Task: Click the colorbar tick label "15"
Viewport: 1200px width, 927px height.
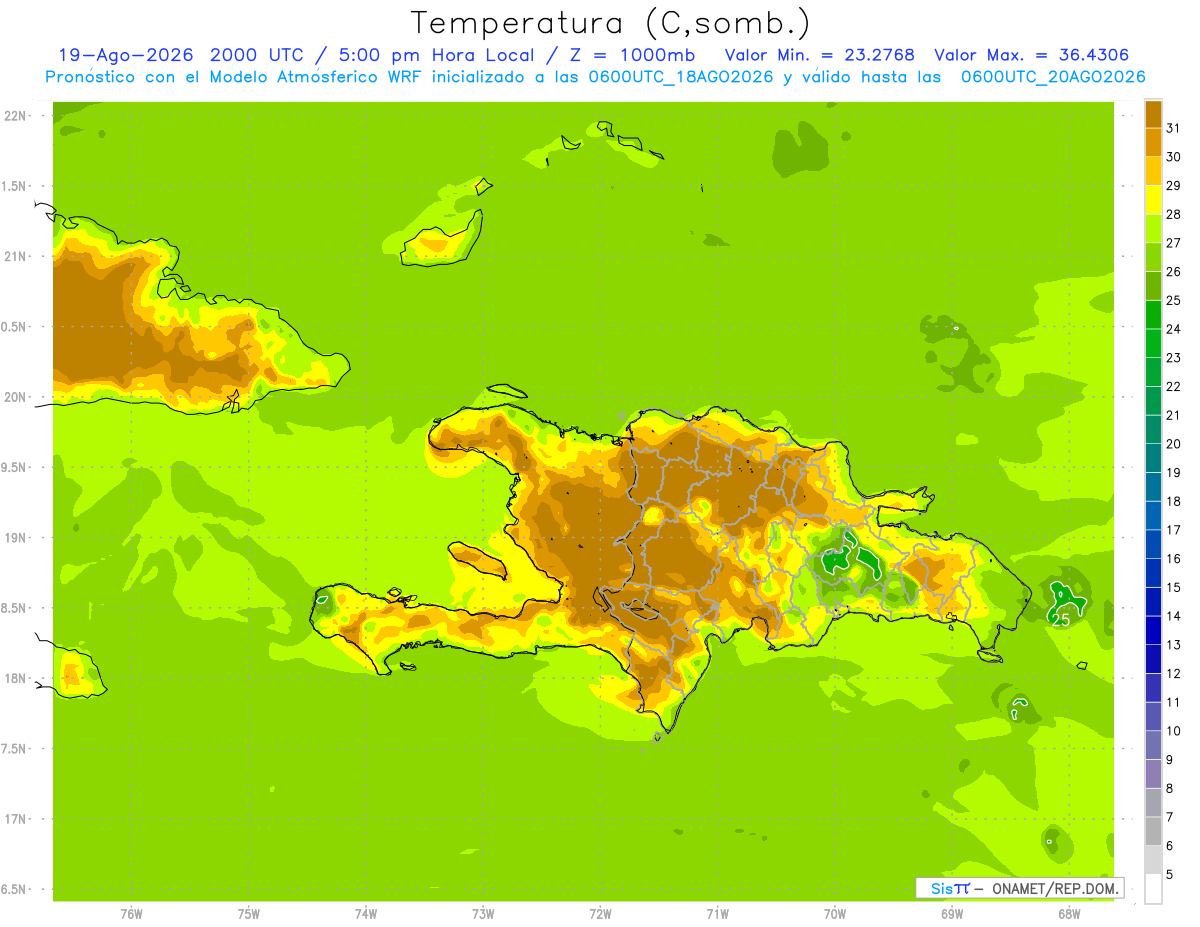Action: coord(1174,587)
